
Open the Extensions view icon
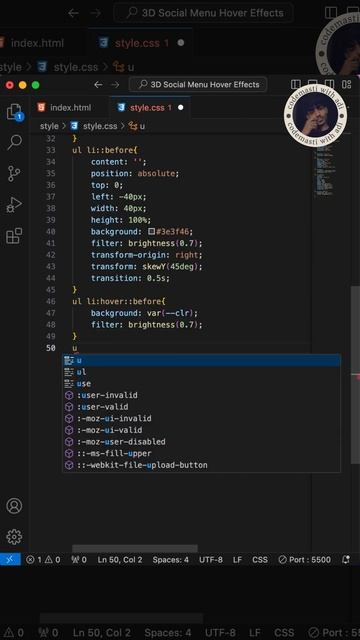14,236
